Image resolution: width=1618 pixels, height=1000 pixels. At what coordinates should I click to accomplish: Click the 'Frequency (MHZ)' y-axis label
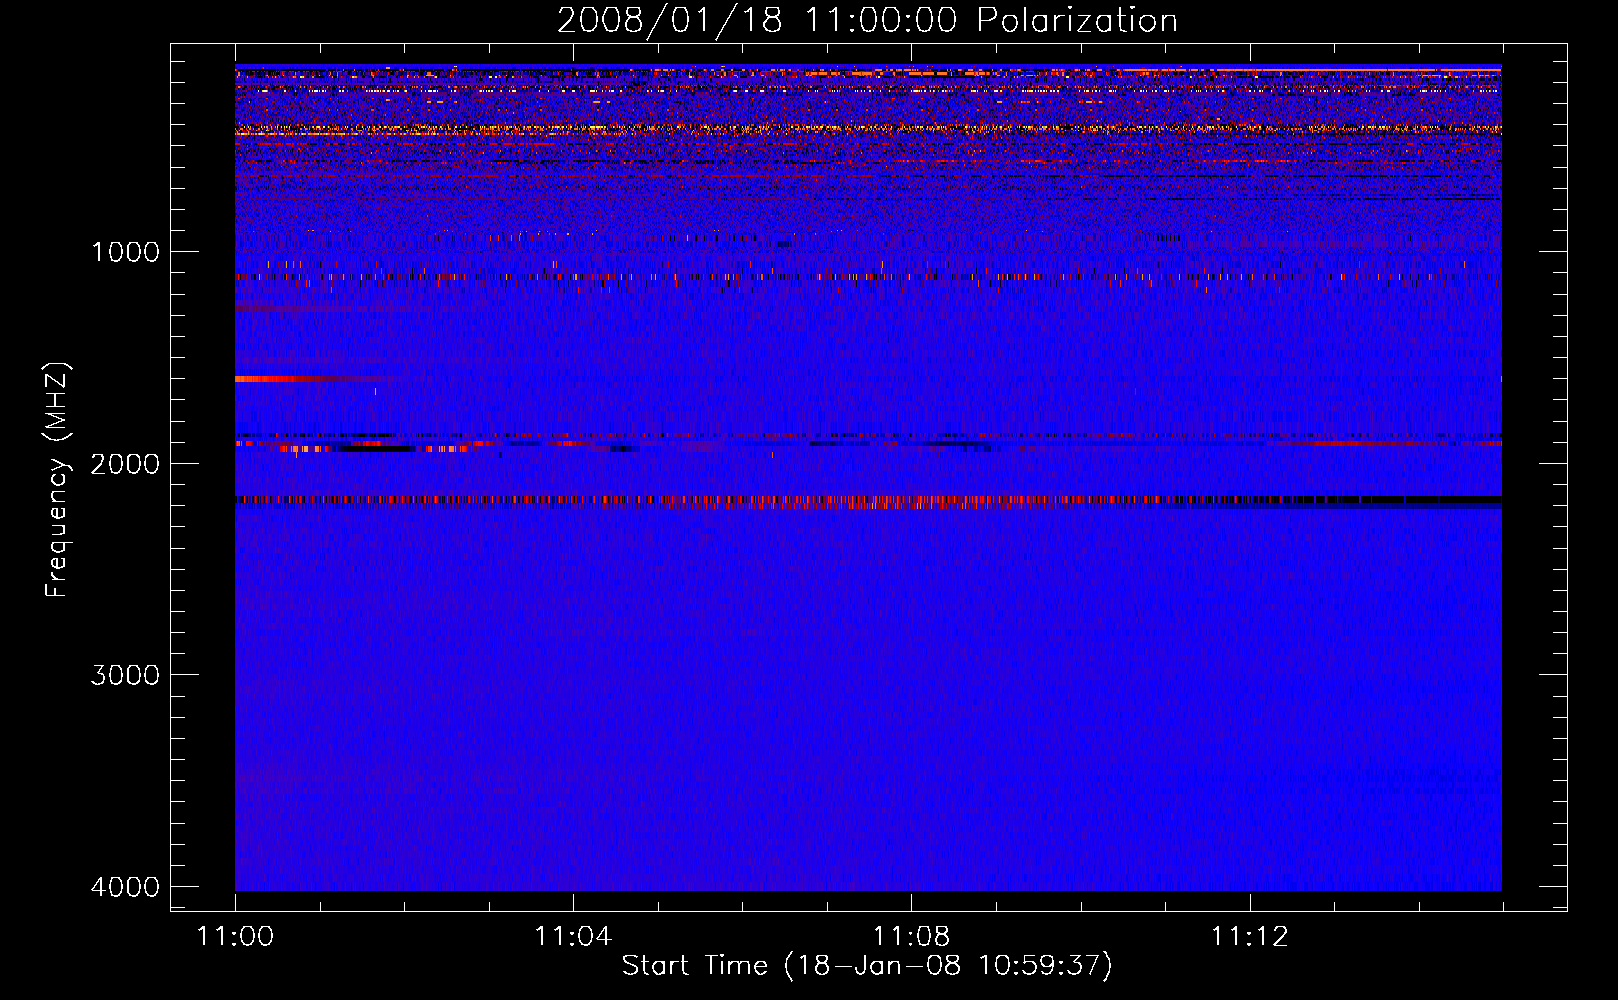(58, 480)
